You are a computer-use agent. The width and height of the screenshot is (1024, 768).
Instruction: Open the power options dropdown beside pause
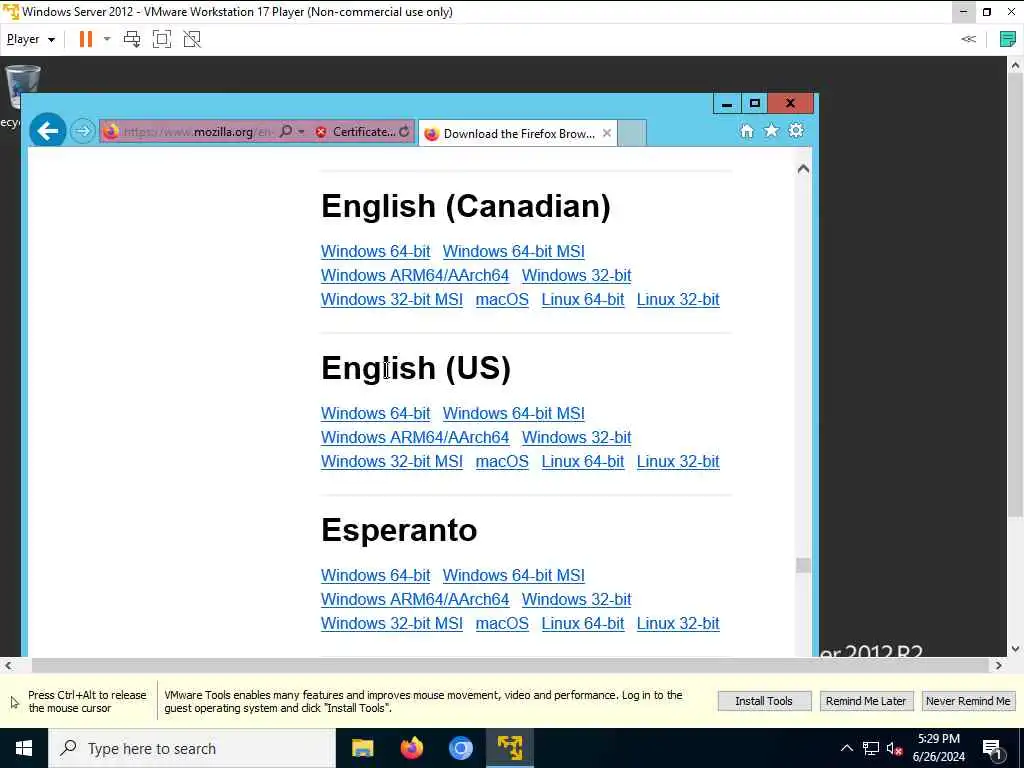pos(107,39)
